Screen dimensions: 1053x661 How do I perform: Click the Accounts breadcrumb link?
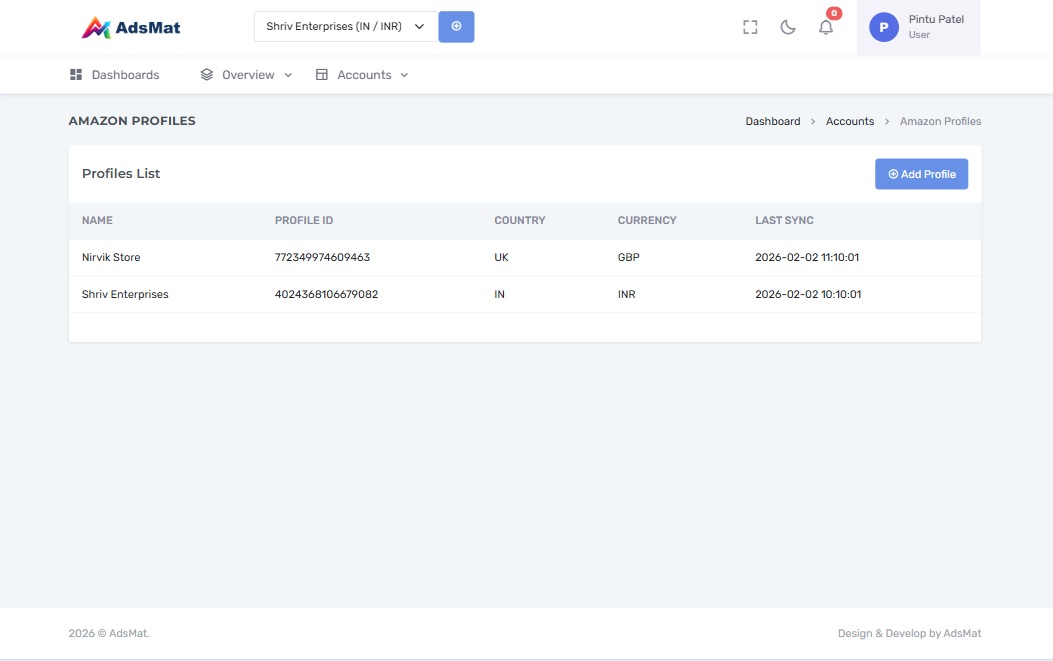850,121
